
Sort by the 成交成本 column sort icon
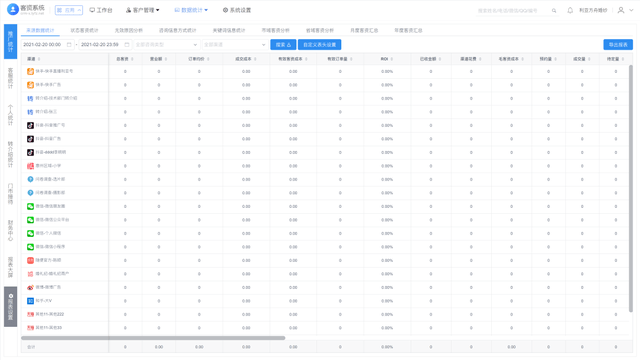(x=255, y=59)
